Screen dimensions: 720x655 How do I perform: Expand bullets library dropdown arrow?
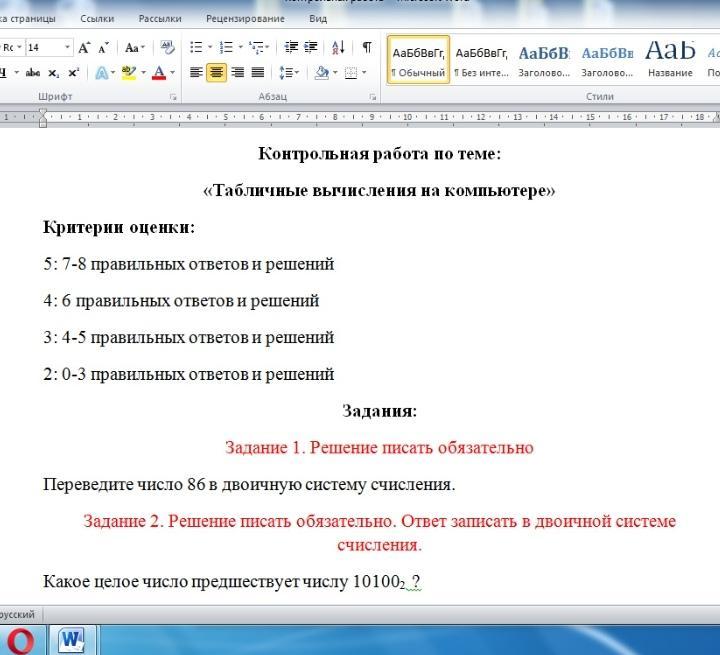(210, 47)
